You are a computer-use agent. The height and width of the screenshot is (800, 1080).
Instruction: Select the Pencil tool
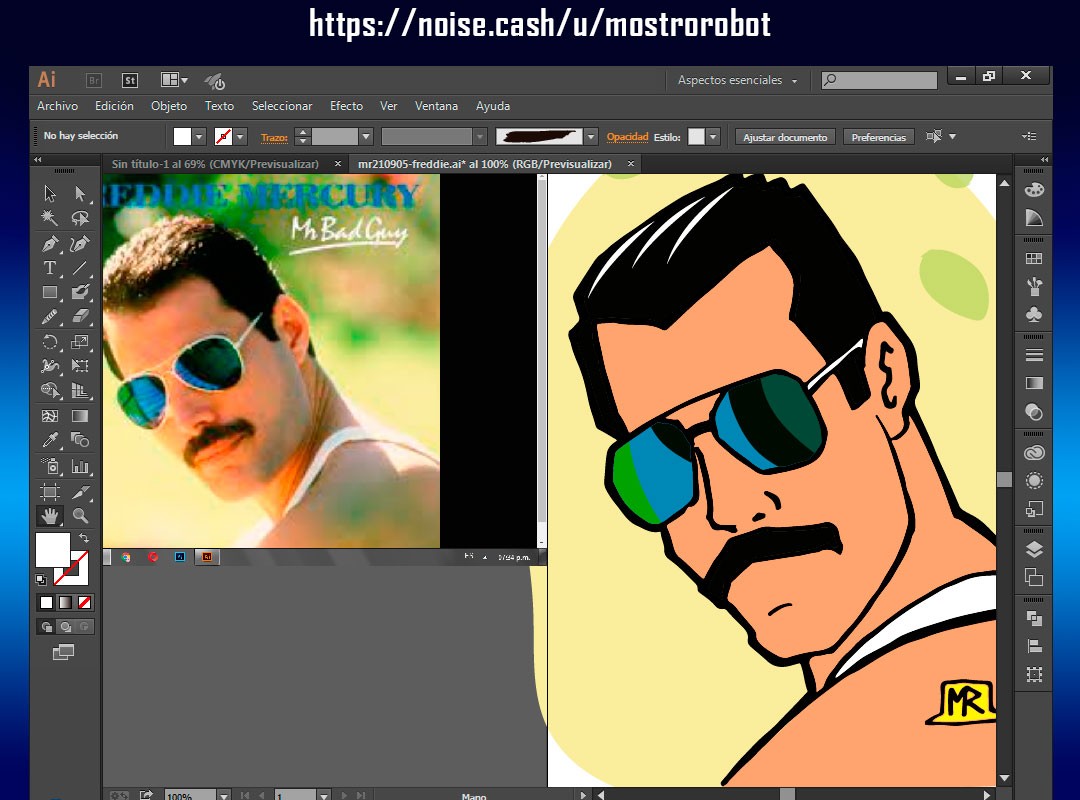pyautogui.click(x=50, y=316)
